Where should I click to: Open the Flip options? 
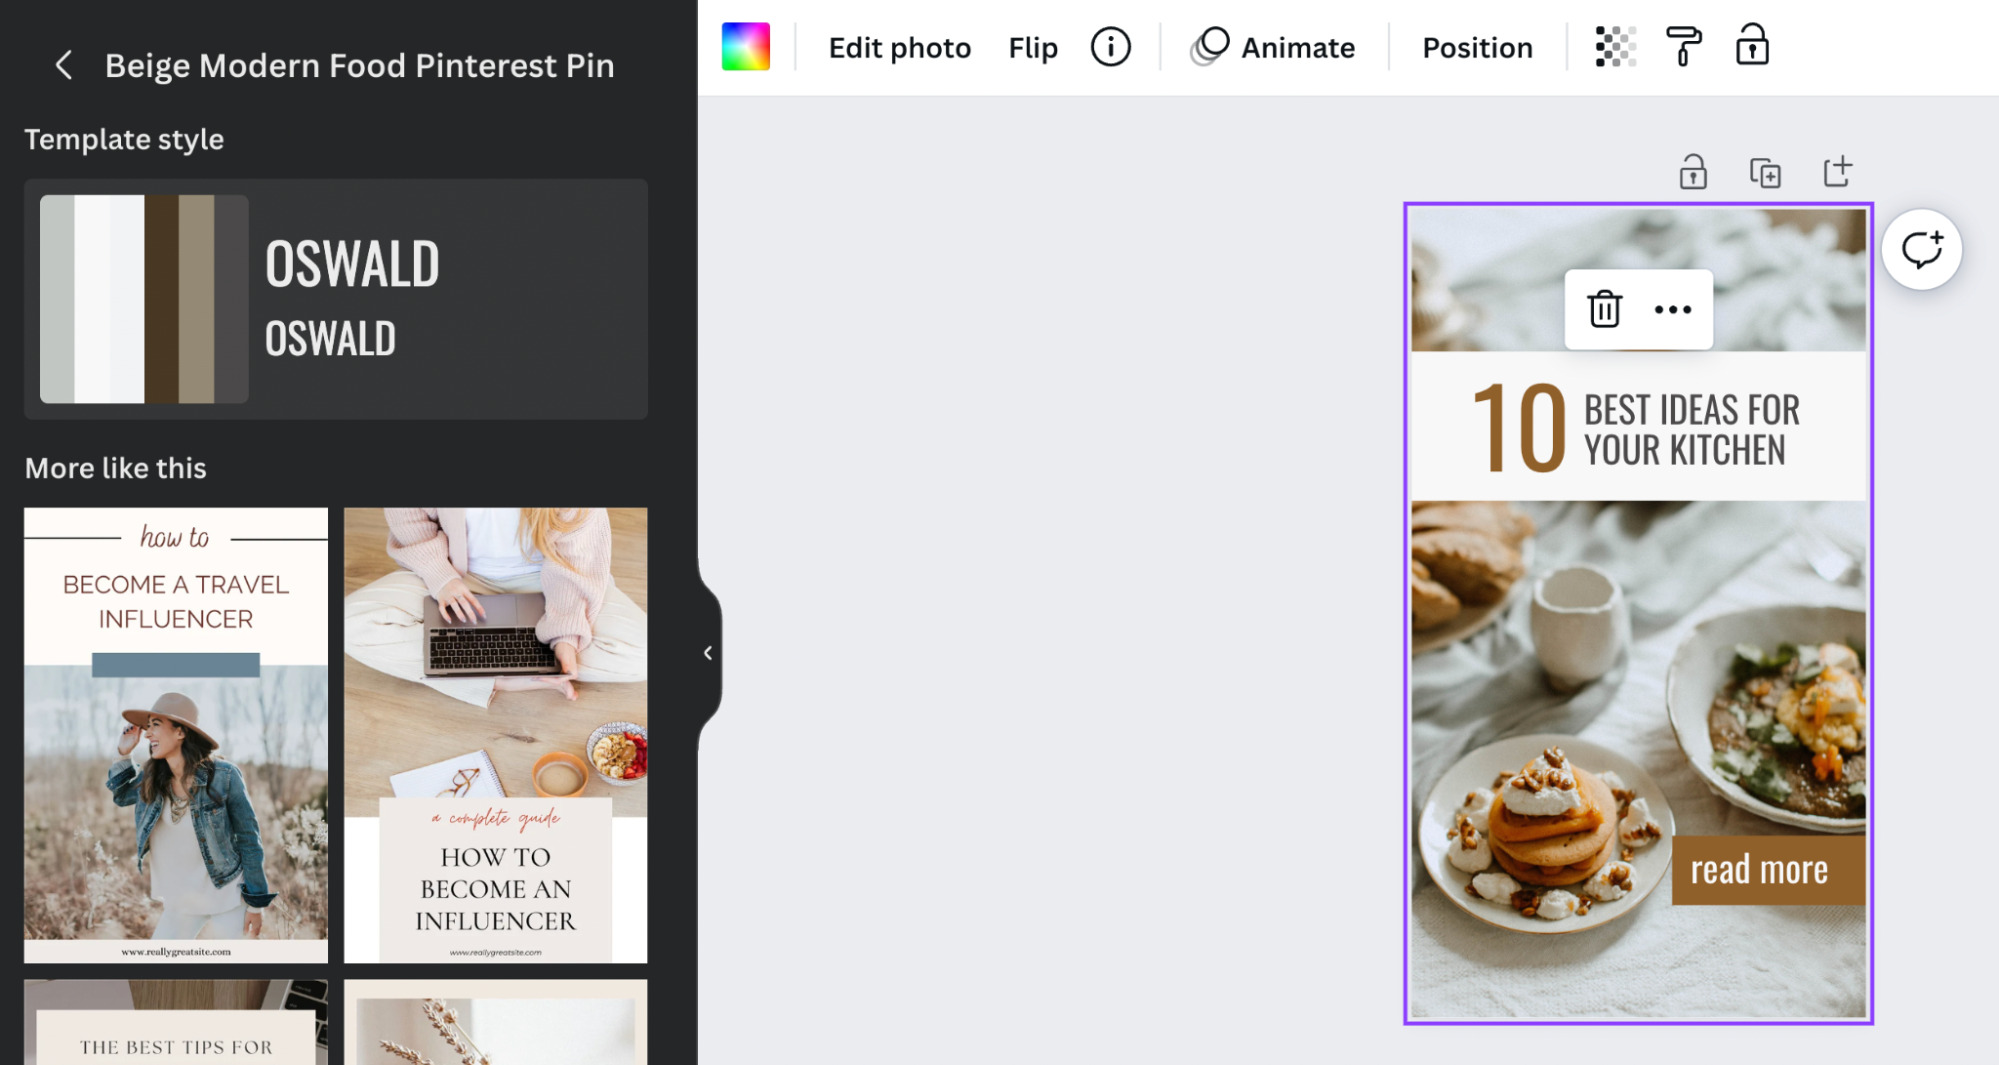click(1033, 46)
